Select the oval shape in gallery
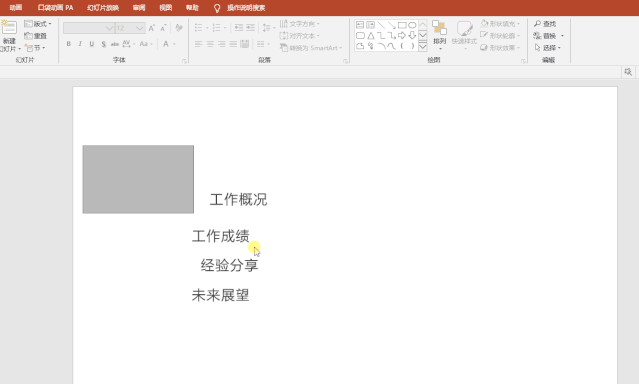This screenshot has height=384, width=639. tap(412, 25)
